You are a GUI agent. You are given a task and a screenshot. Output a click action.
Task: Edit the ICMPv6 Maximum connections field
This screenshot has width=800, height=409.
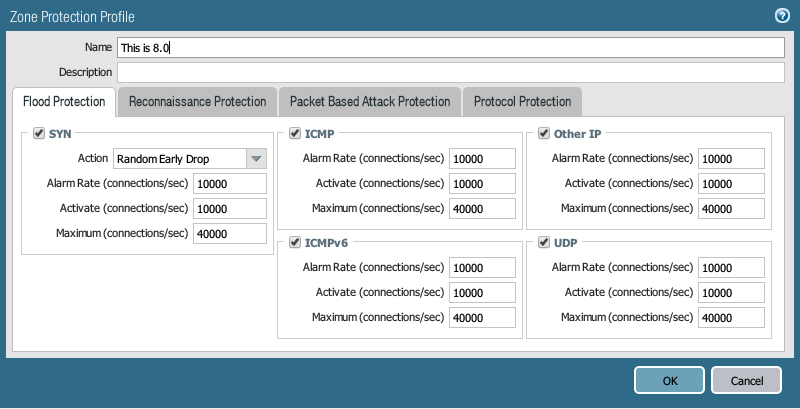pos(483,317)
